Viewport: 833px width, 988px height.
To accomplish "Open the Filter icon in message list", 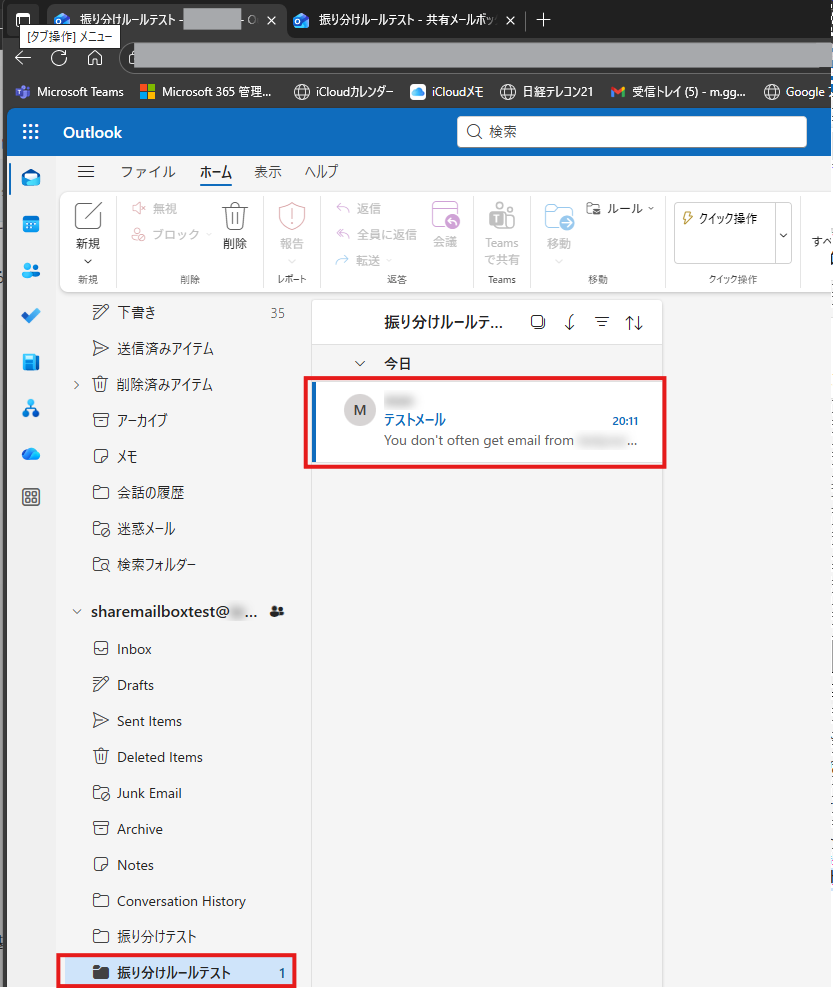I will click(x=602, y=322).
